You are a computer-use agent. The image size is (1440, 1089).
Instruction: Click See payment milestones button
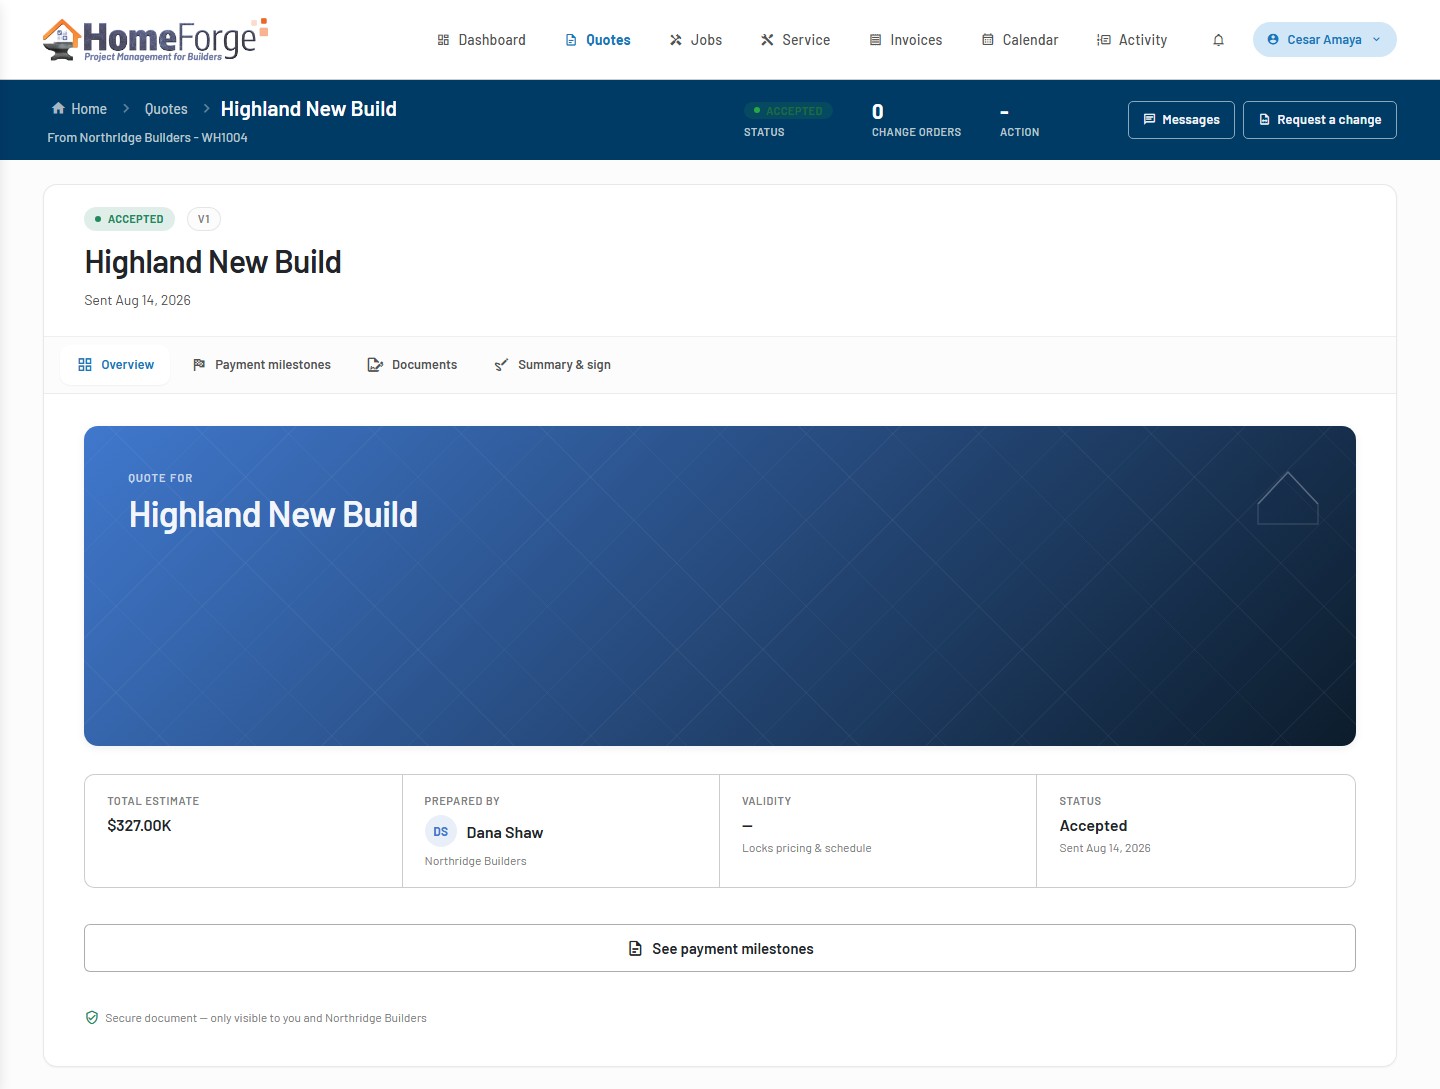(x=720, y=948)
